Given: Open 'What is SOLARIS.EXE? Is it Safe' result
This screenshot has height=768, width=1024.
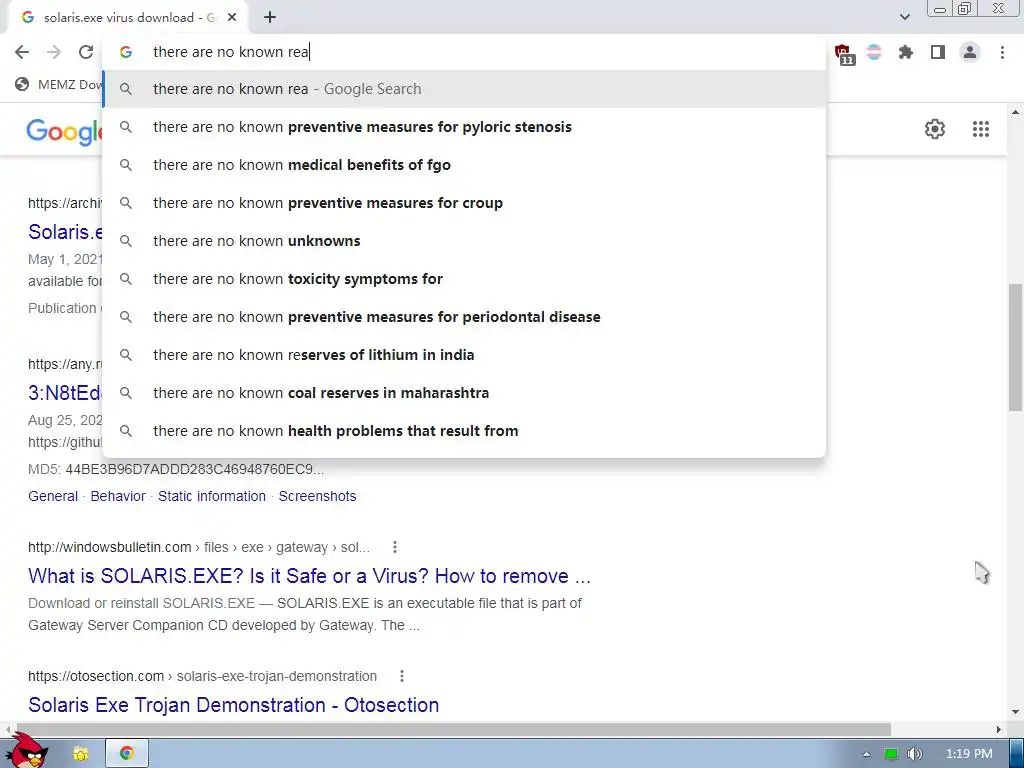Looking at the screenshot, I should pos(309,576).
